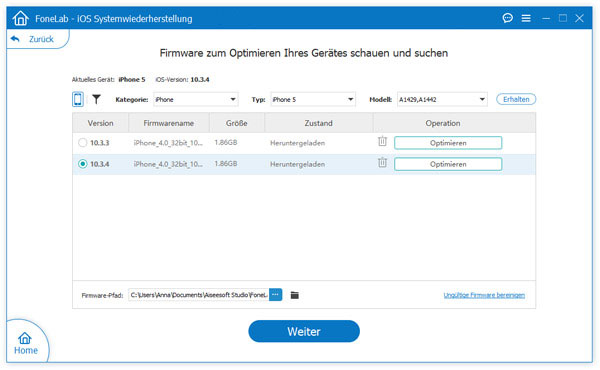The height and width of the screenshot is (370, 600).
Task: Click firmware name in the 10.3.3 row
Action: coord(168,143)
